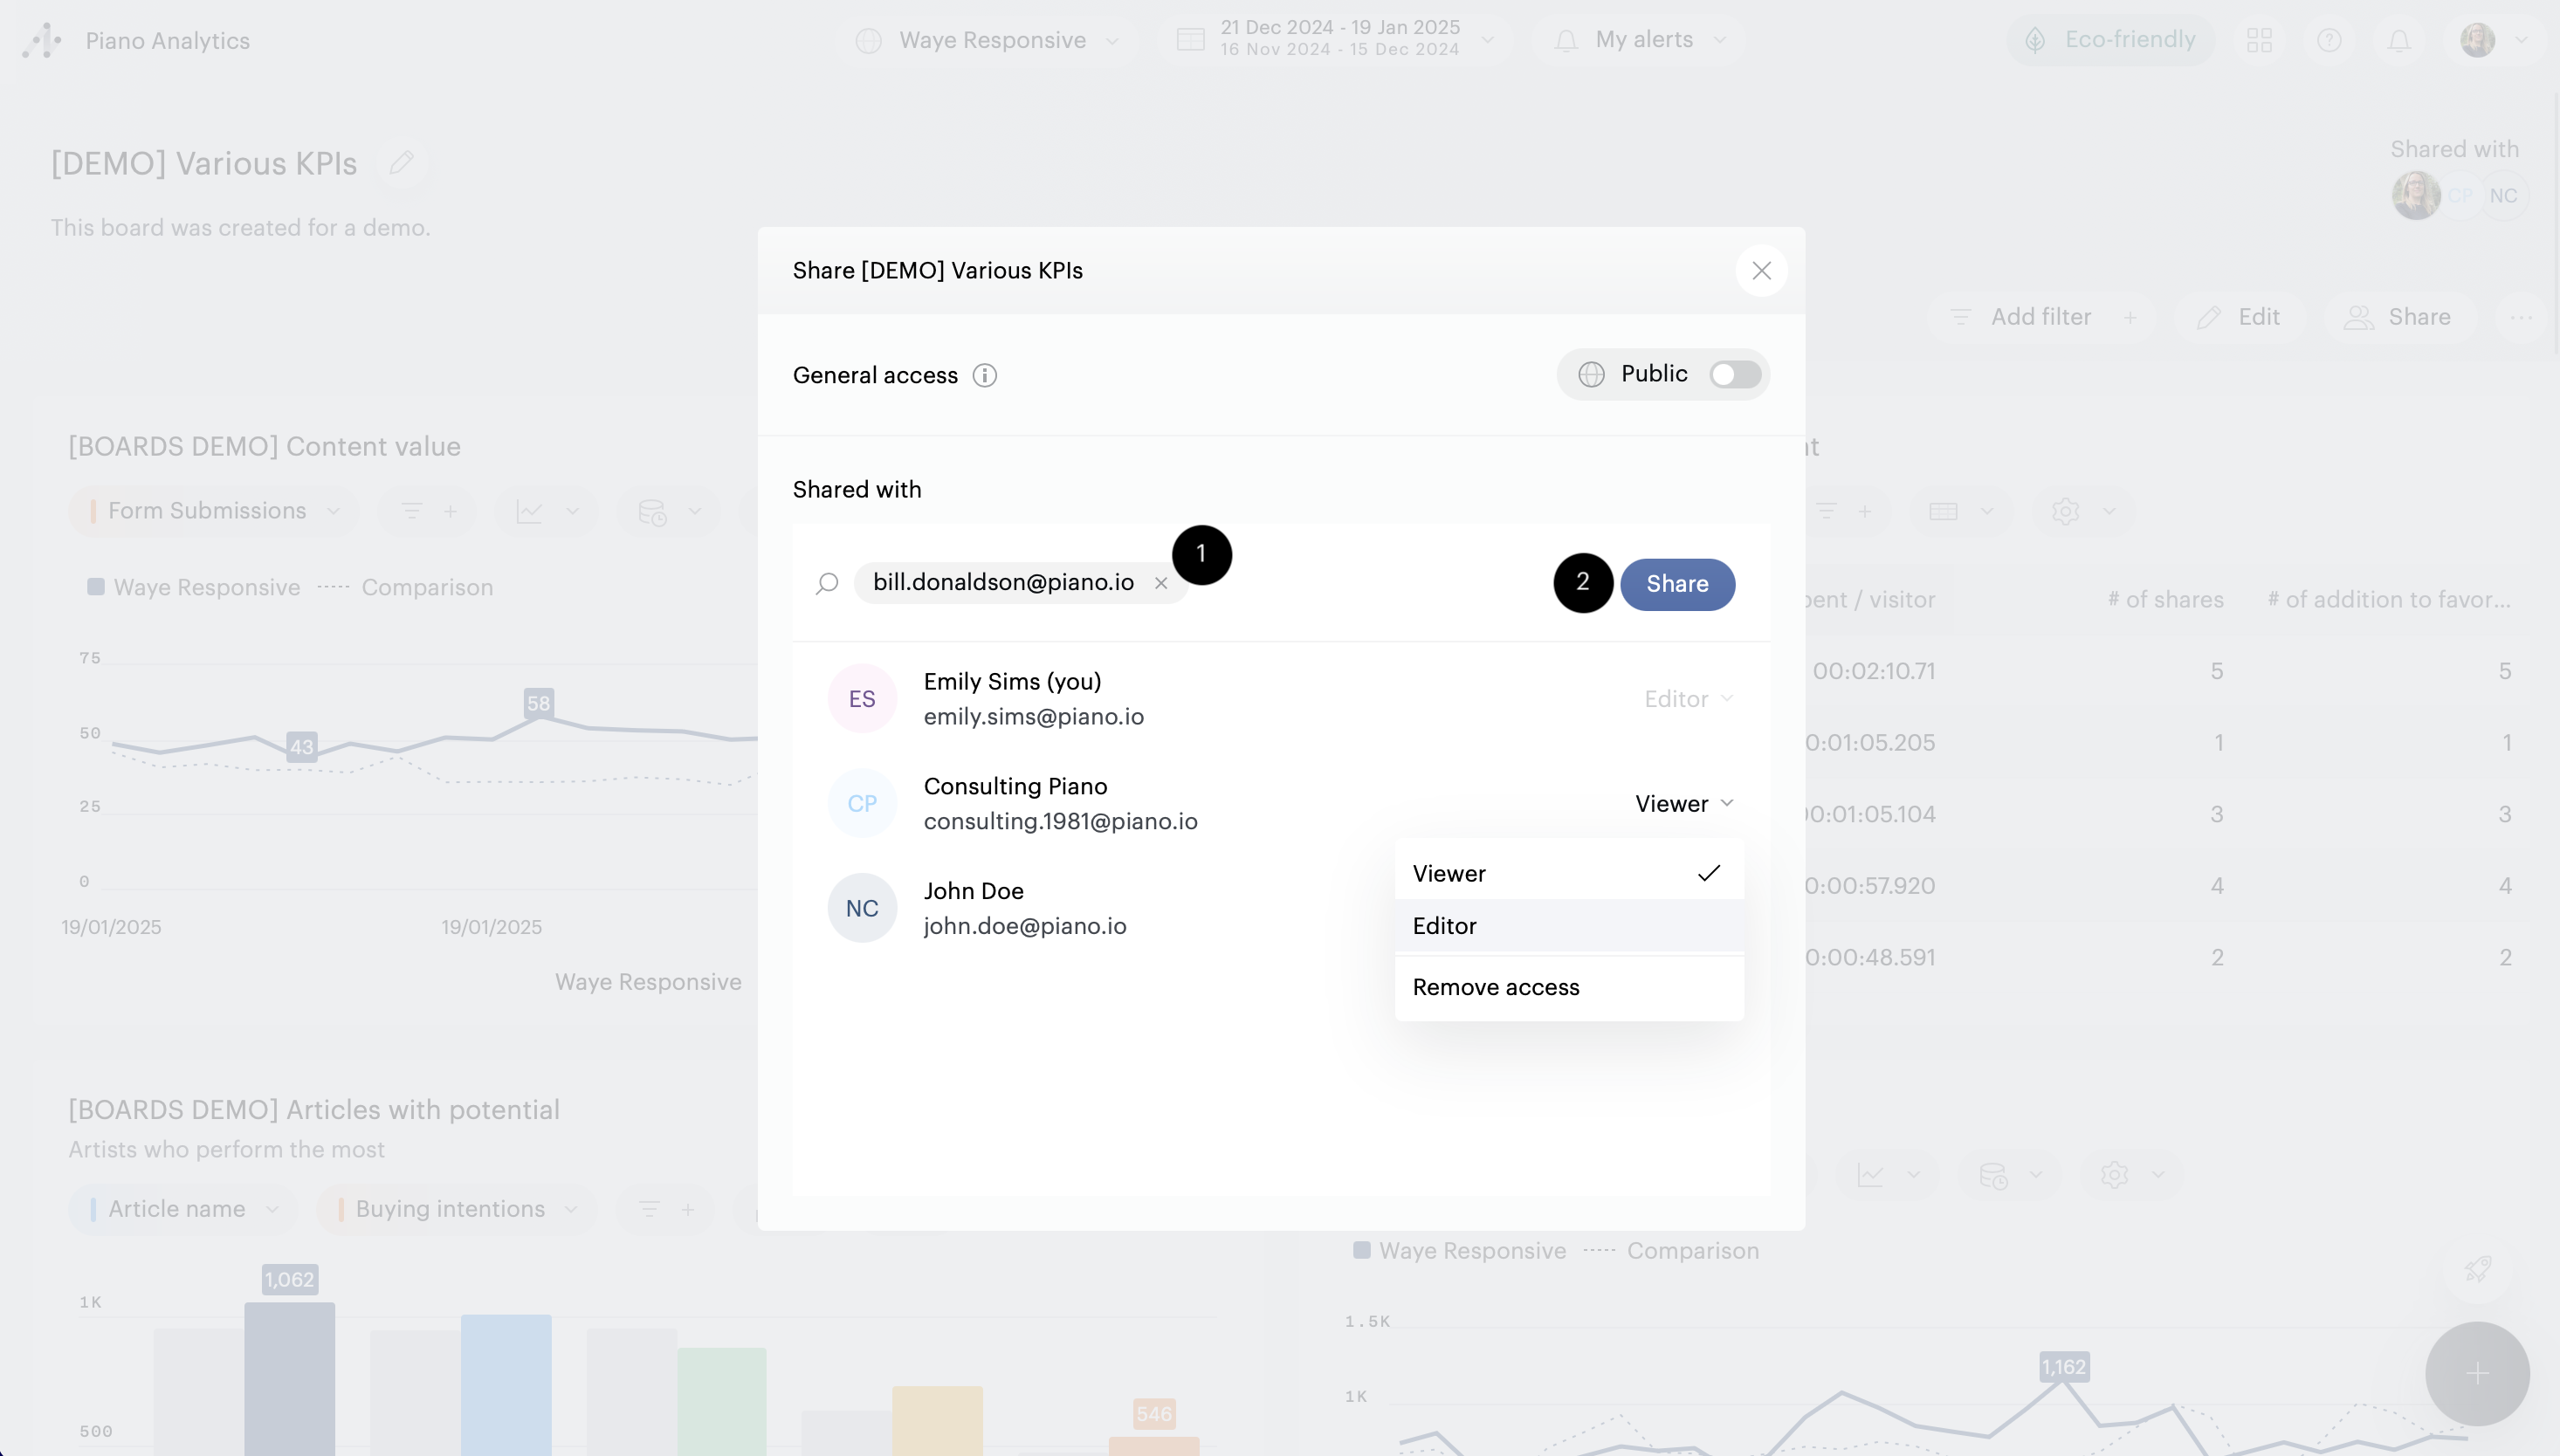Click the search magnifier icon in Shared with
This screenshot has width=2560, height=1456.
pyautogui.click(x=827, y=583)
